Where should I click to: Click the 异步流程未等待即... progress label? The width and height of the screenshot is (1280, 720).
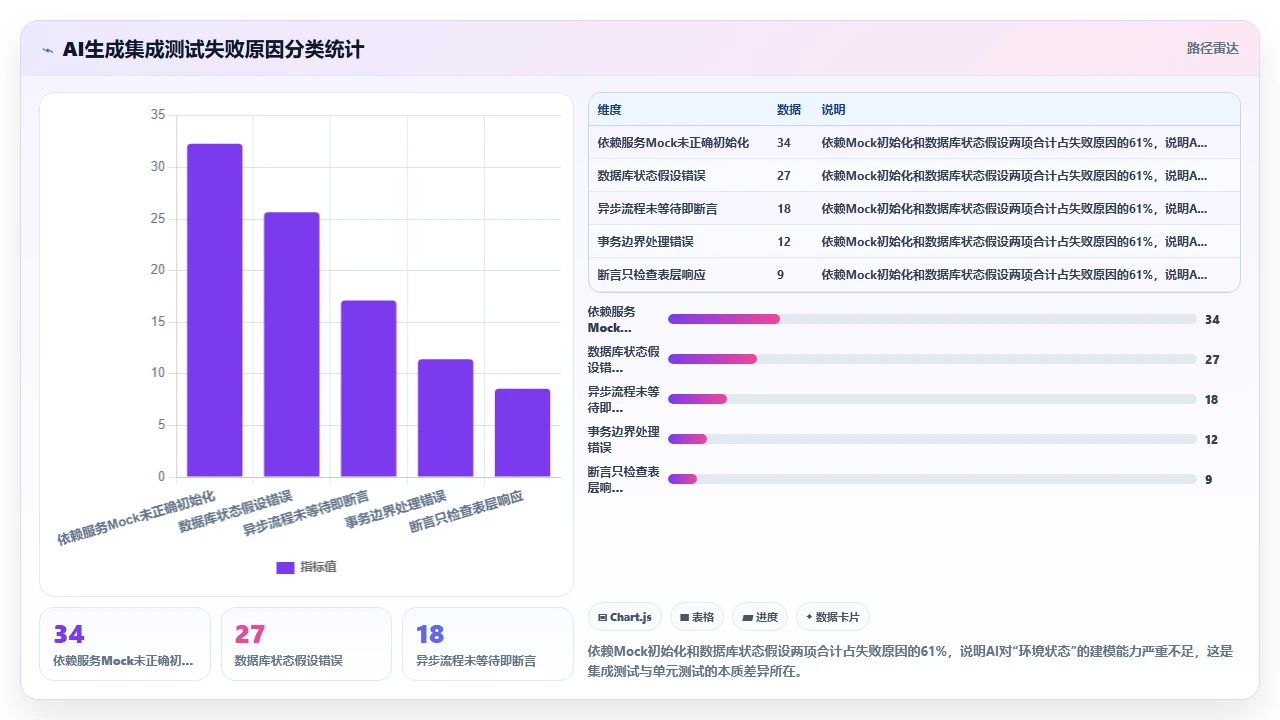click(624, 400)
